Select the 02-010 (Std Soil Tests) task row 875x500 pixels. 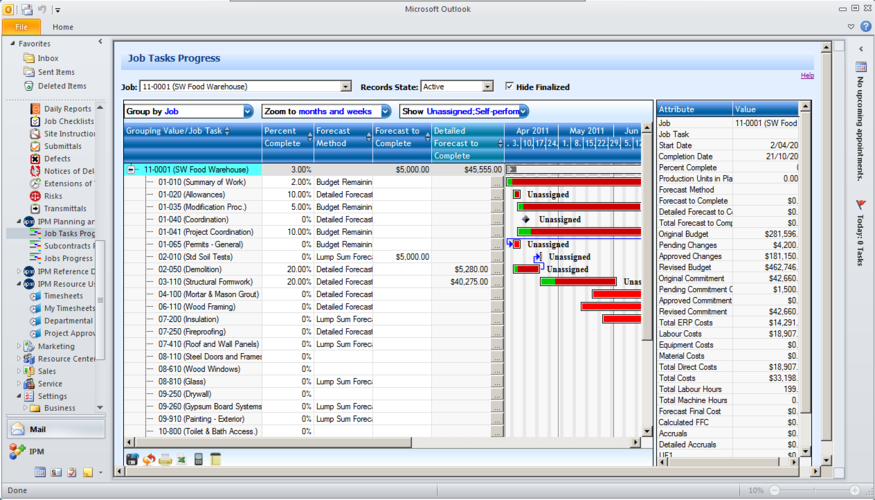314,257
